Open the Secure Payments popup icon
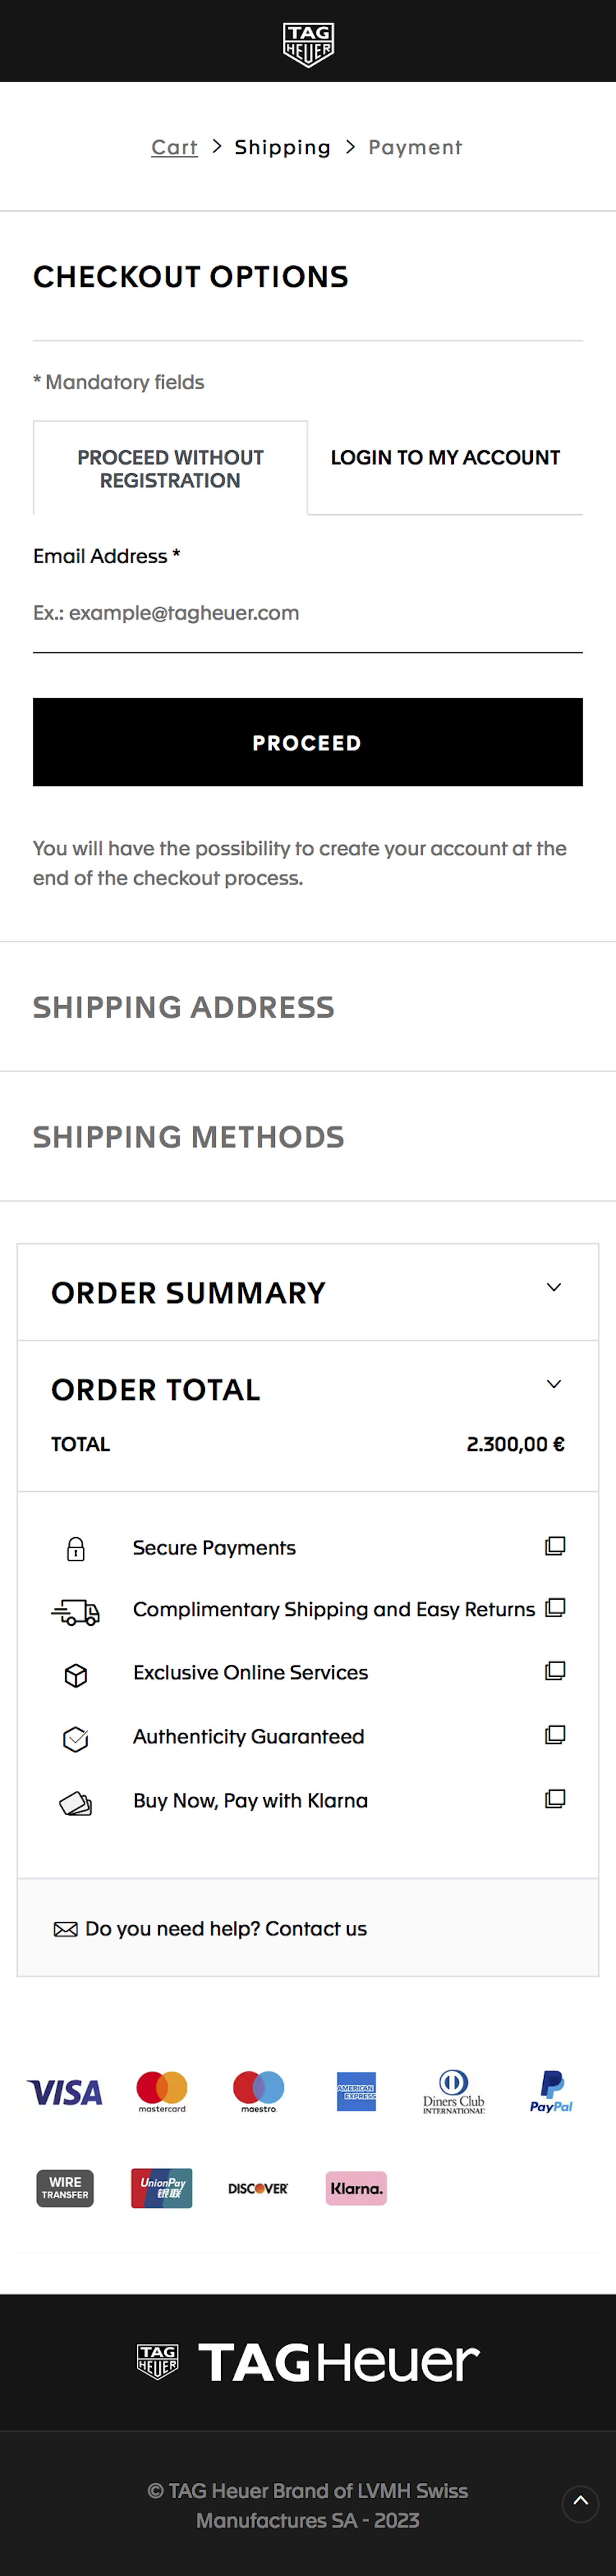This screenshot has height=2576, width=616. coord(555,1546)
